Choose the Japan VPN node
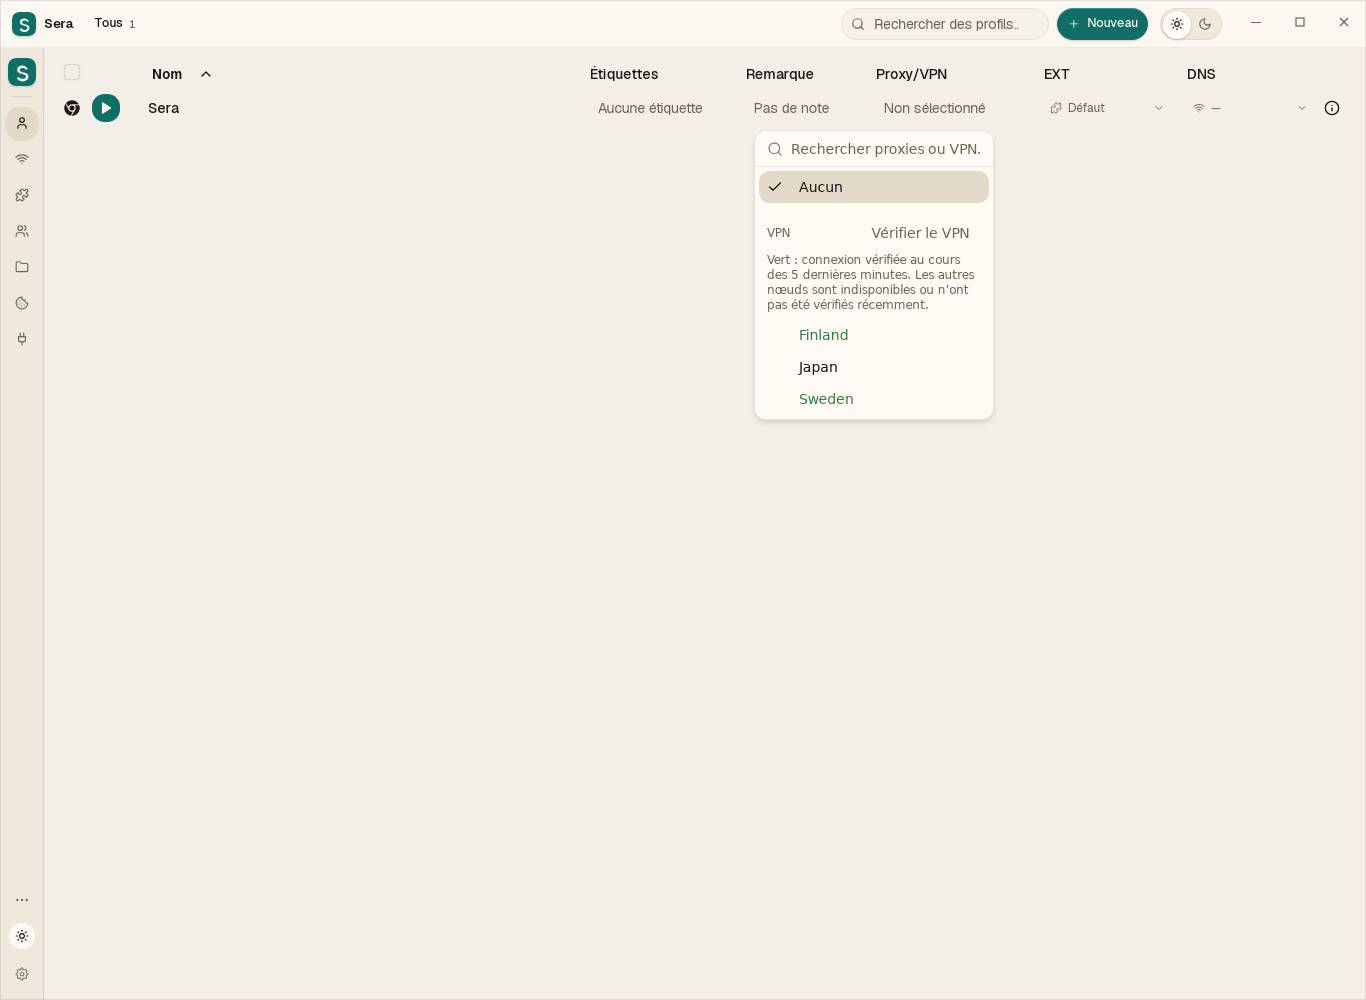 [874, 367]
